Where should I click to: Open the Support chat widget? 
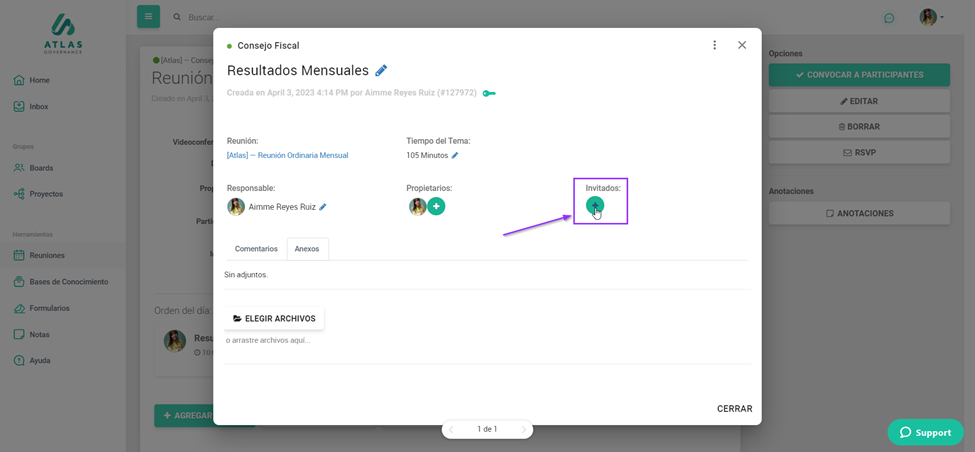925,432
